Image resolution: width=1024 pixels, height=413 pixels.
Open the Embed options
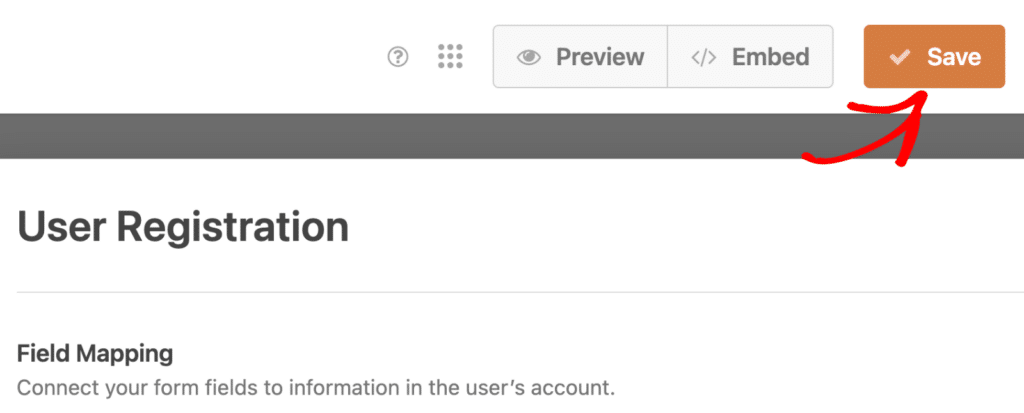[750, 56]
